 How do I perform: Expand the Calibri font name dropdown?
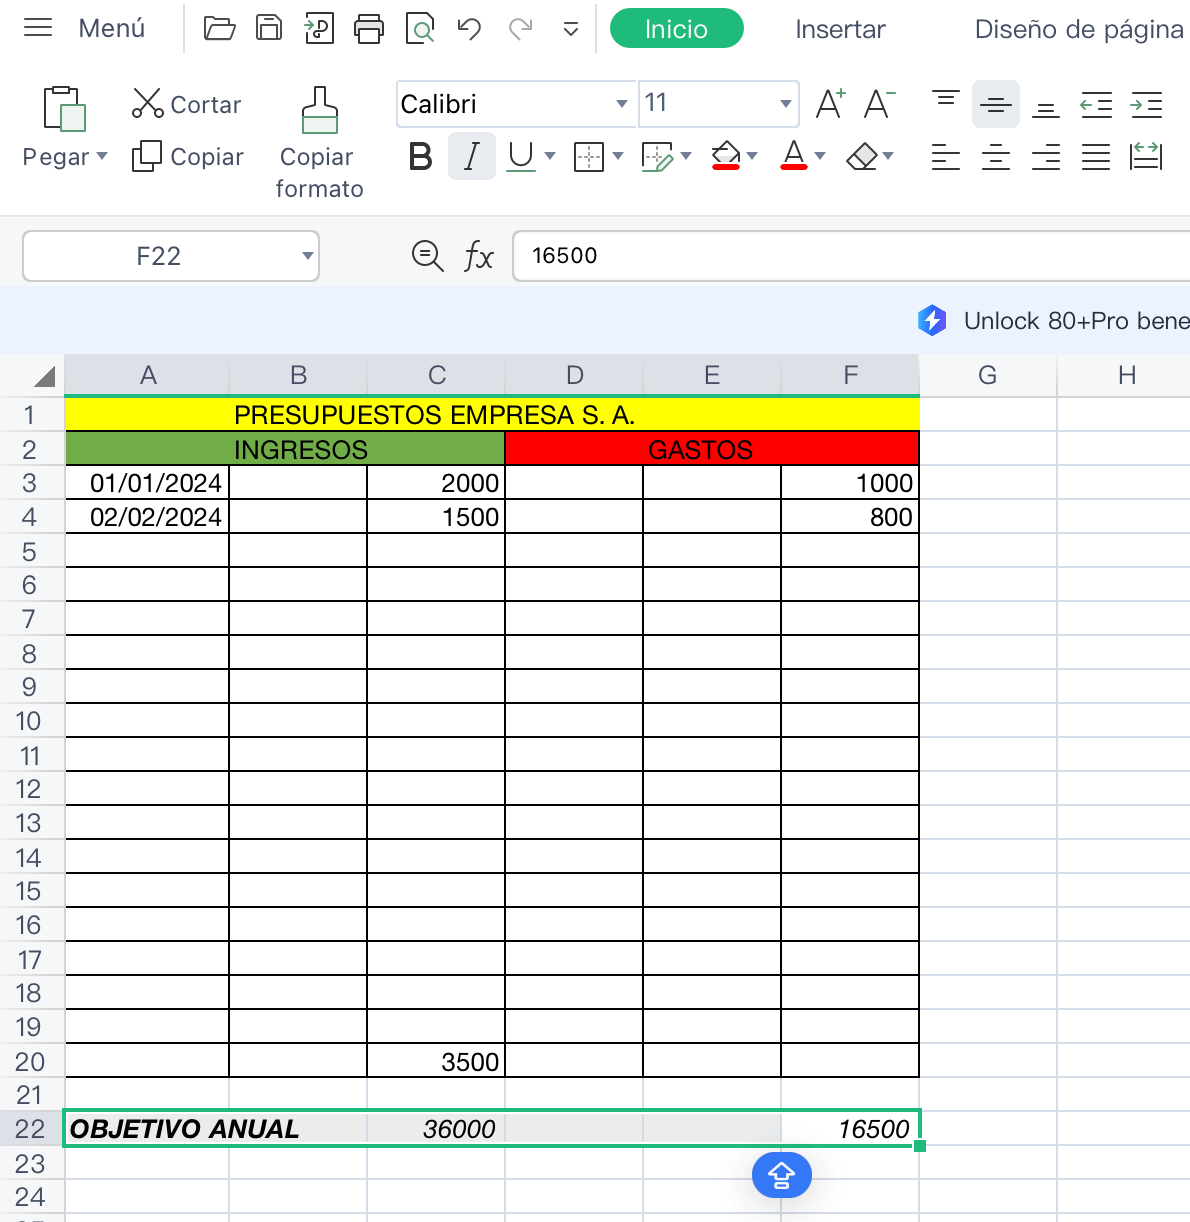pos(621,103)
